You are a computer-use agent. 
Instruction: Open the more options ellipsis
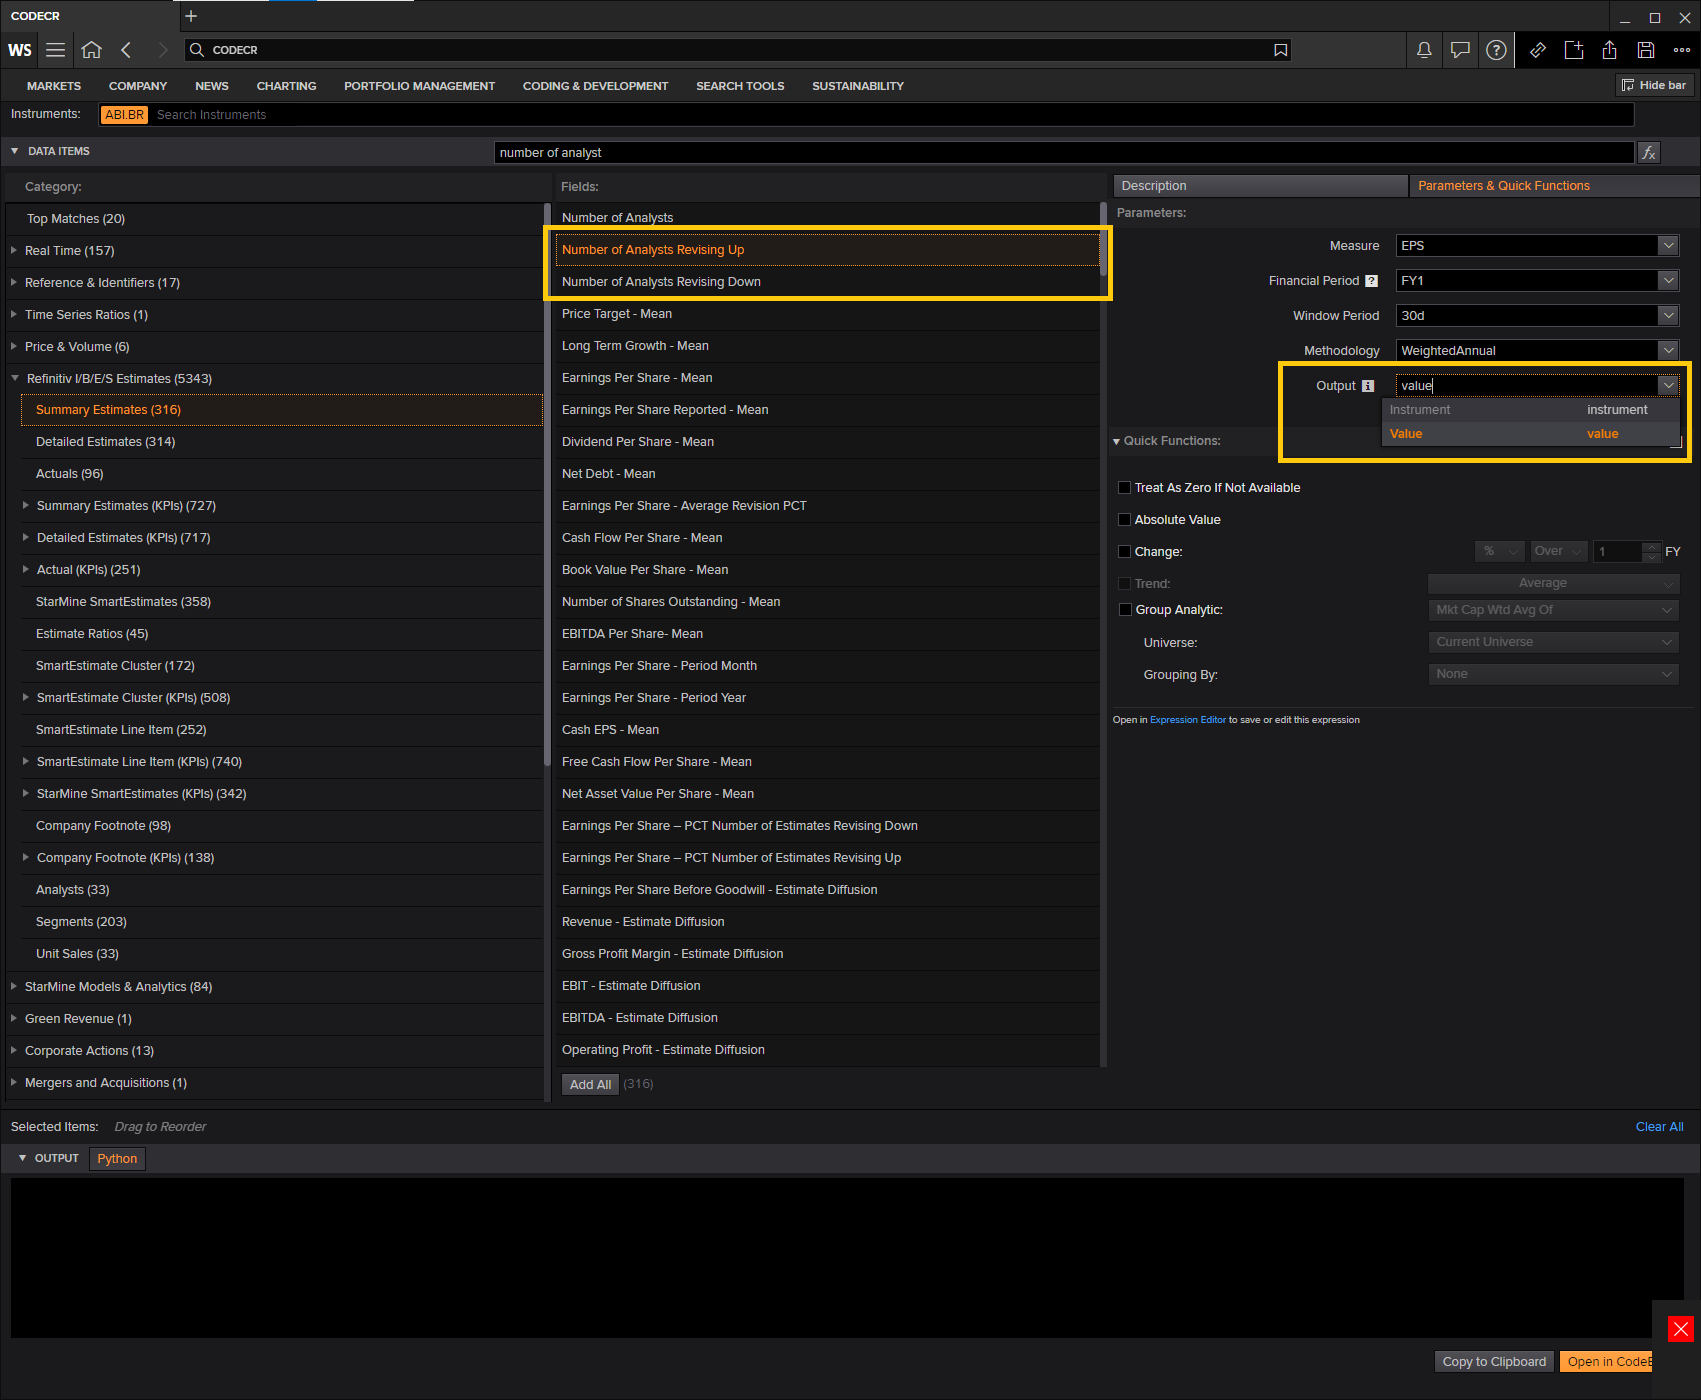point(1682,50)
